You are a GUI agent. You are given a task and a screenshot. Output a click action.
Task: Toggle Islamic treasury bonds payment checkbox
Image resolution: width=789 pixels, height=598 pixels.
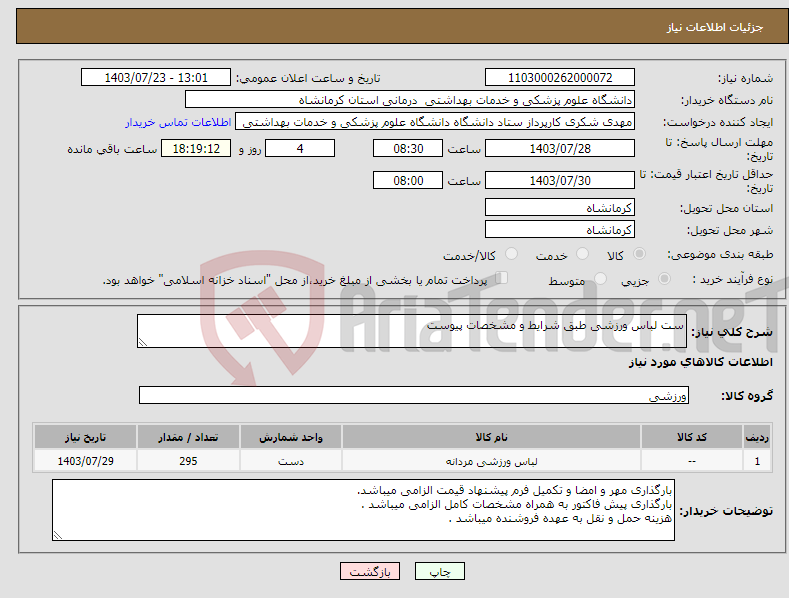(x=502, y=278)
